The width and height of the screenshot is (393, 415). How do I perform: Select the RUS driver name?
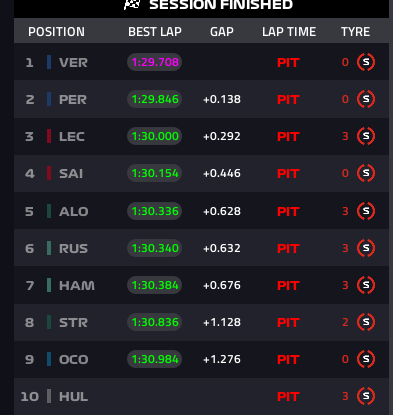click(73, 249)
